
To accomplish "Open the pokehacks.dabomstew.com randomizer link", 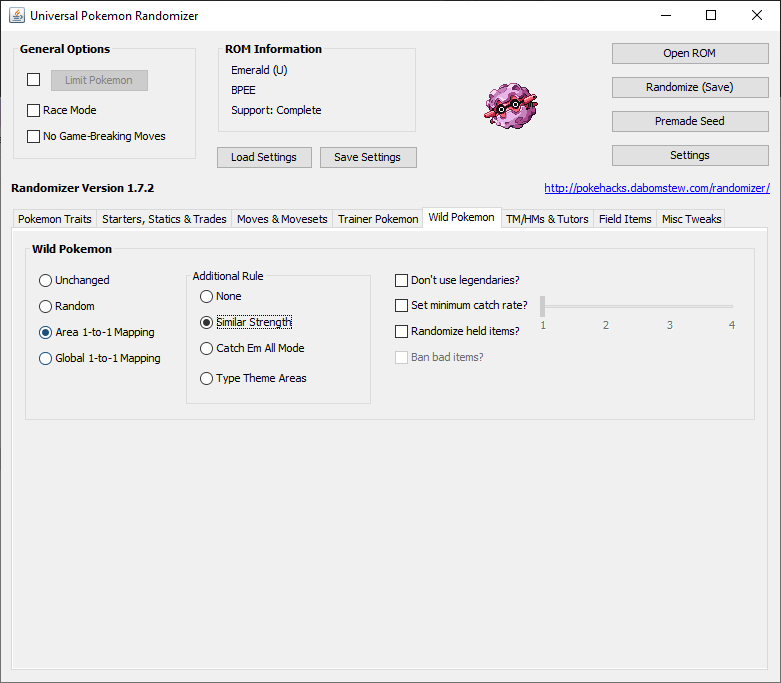I will coord(657,188).
